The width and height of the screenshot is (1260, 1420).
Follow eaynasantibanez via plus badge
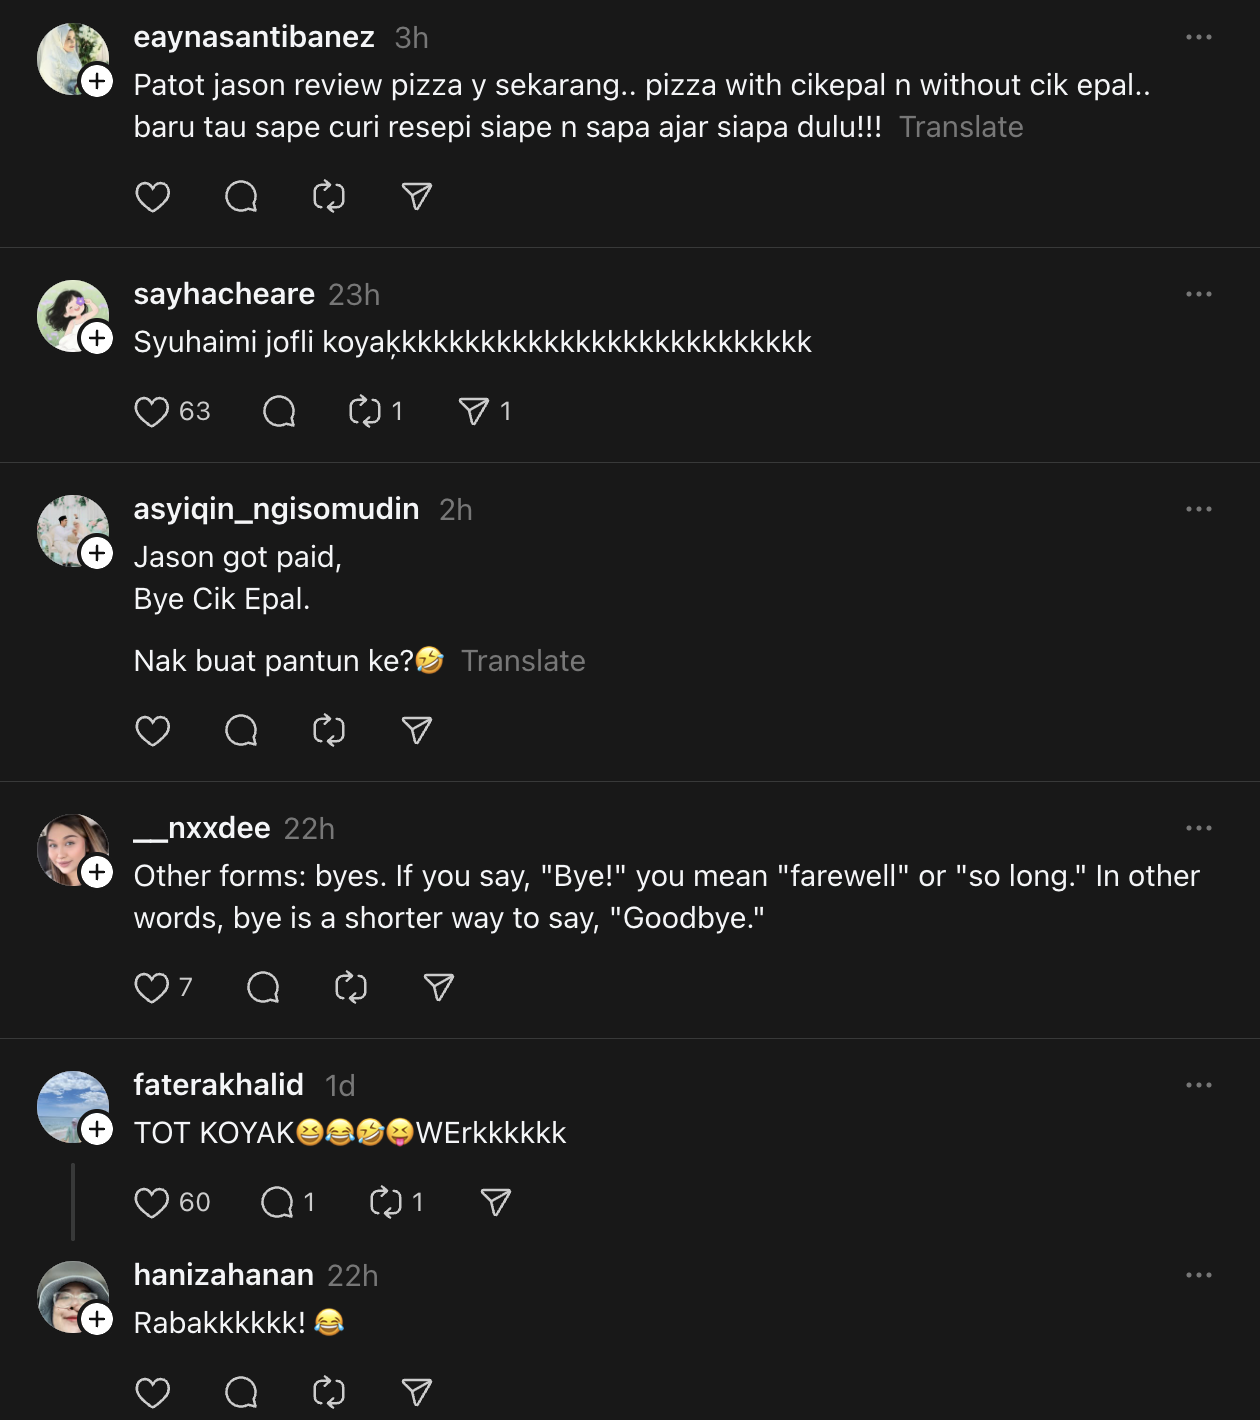click(97, 81)
